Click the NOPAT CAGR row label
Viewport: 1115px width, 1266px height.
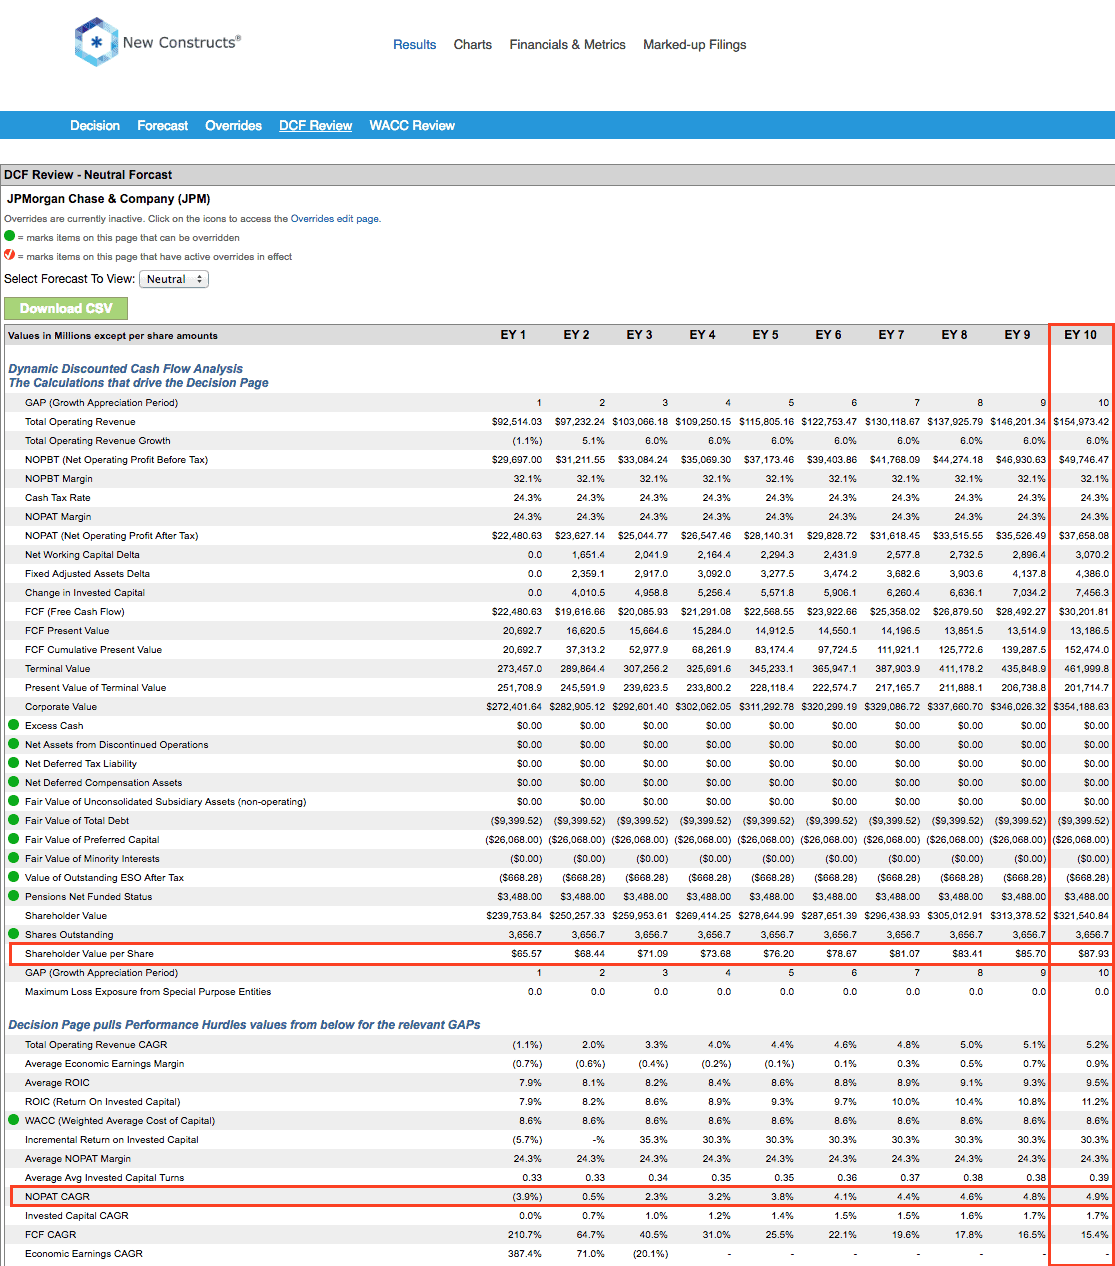(57, 1196)
